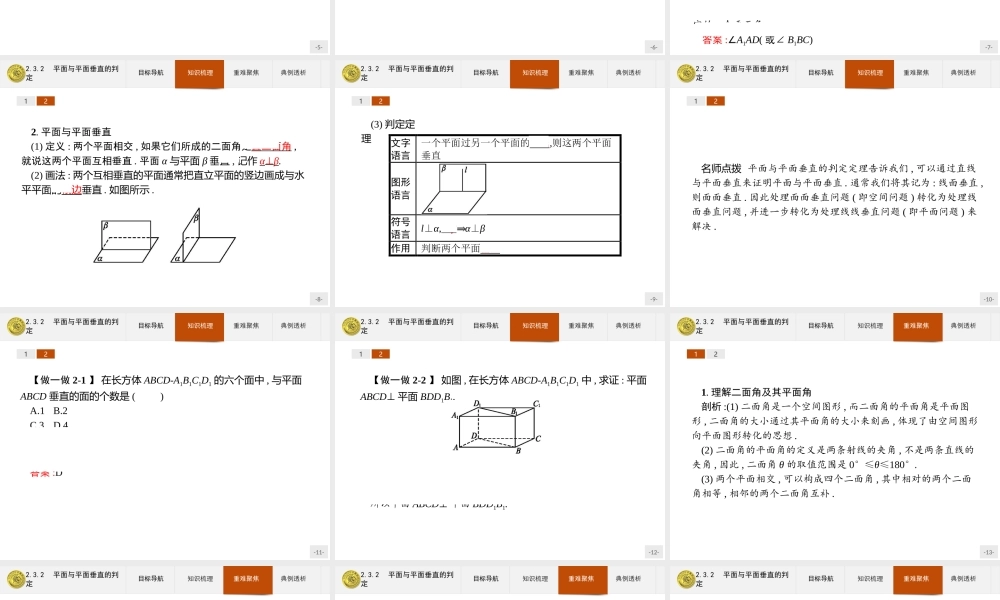The image size is (1000, 600).
Task: Switch to the 目标导航 tab on the top-left slide
Action: (x=150, y=72)
